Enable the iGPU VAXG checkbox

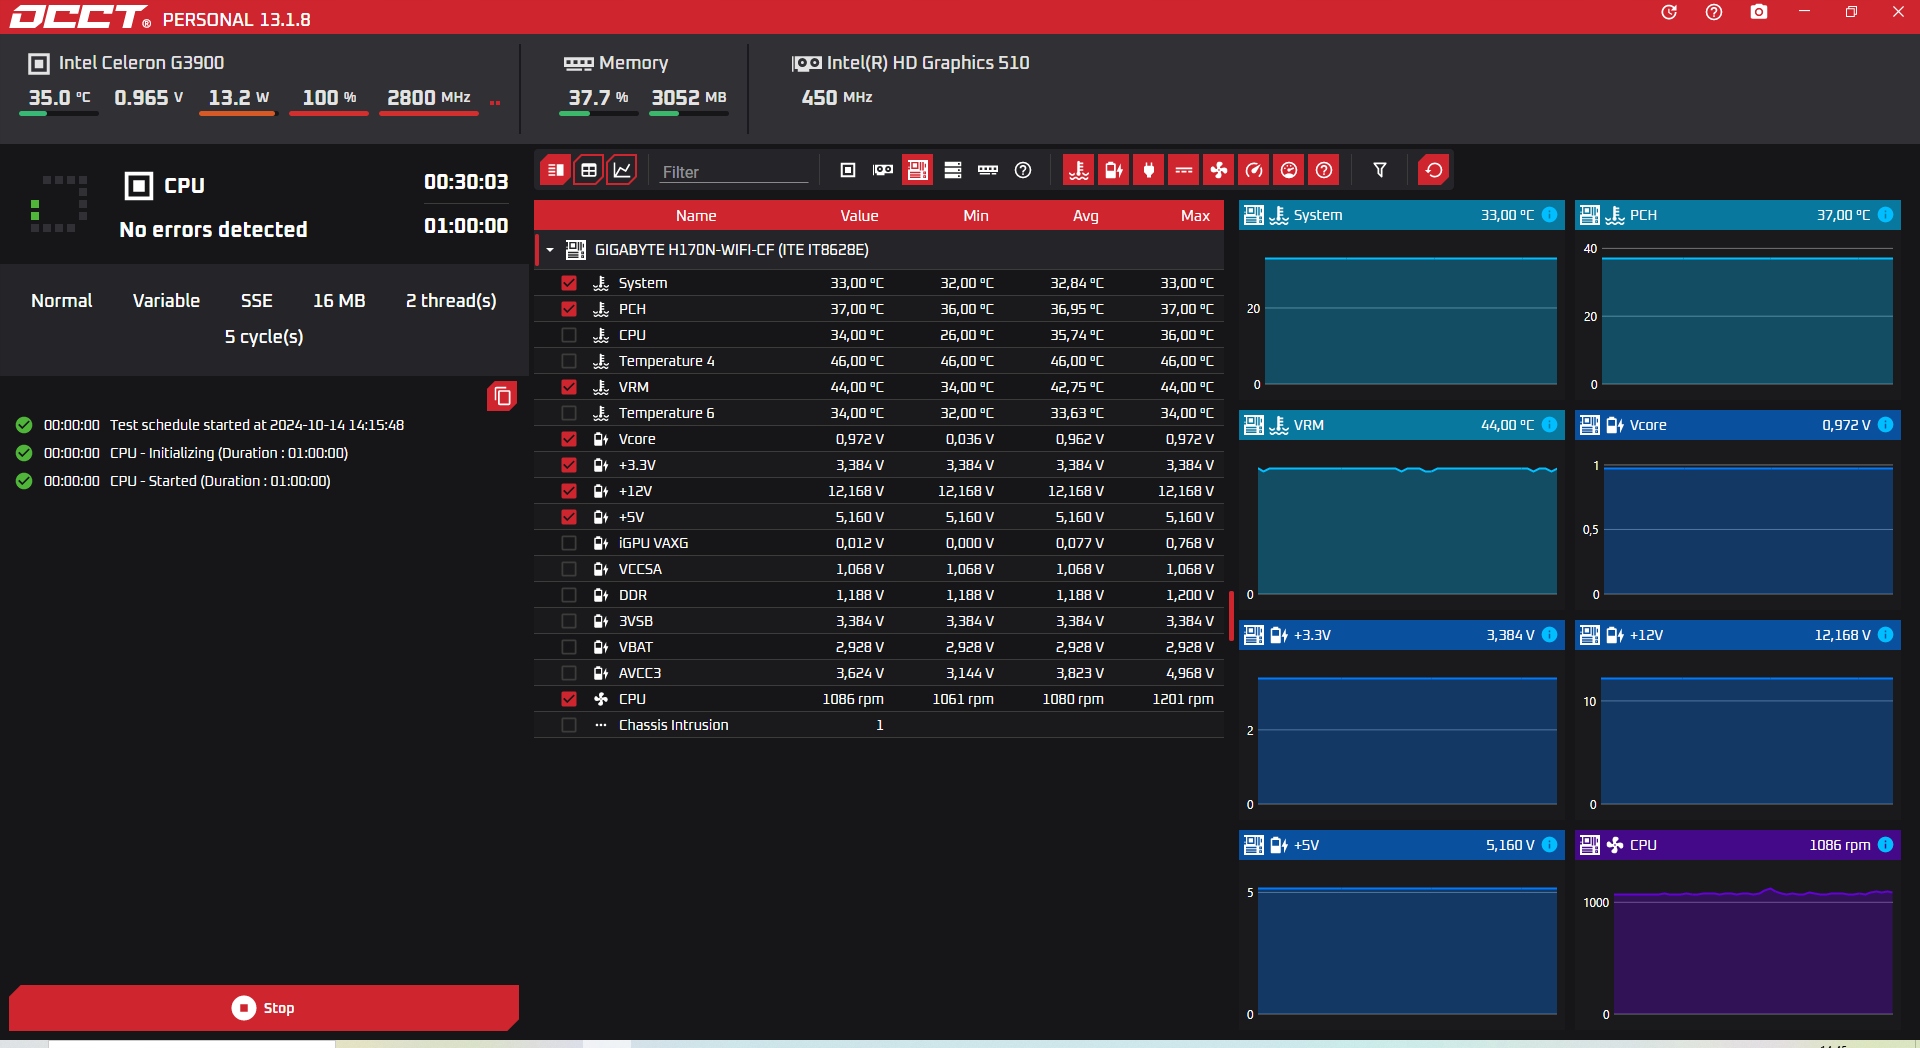[x=569, y=543]
